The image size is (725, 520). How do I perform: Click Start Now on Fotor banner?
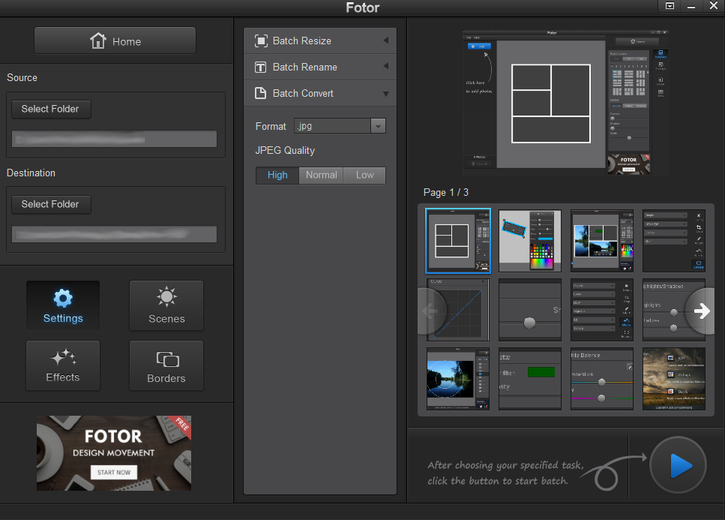pyautogui.click(x=114, y=472)
